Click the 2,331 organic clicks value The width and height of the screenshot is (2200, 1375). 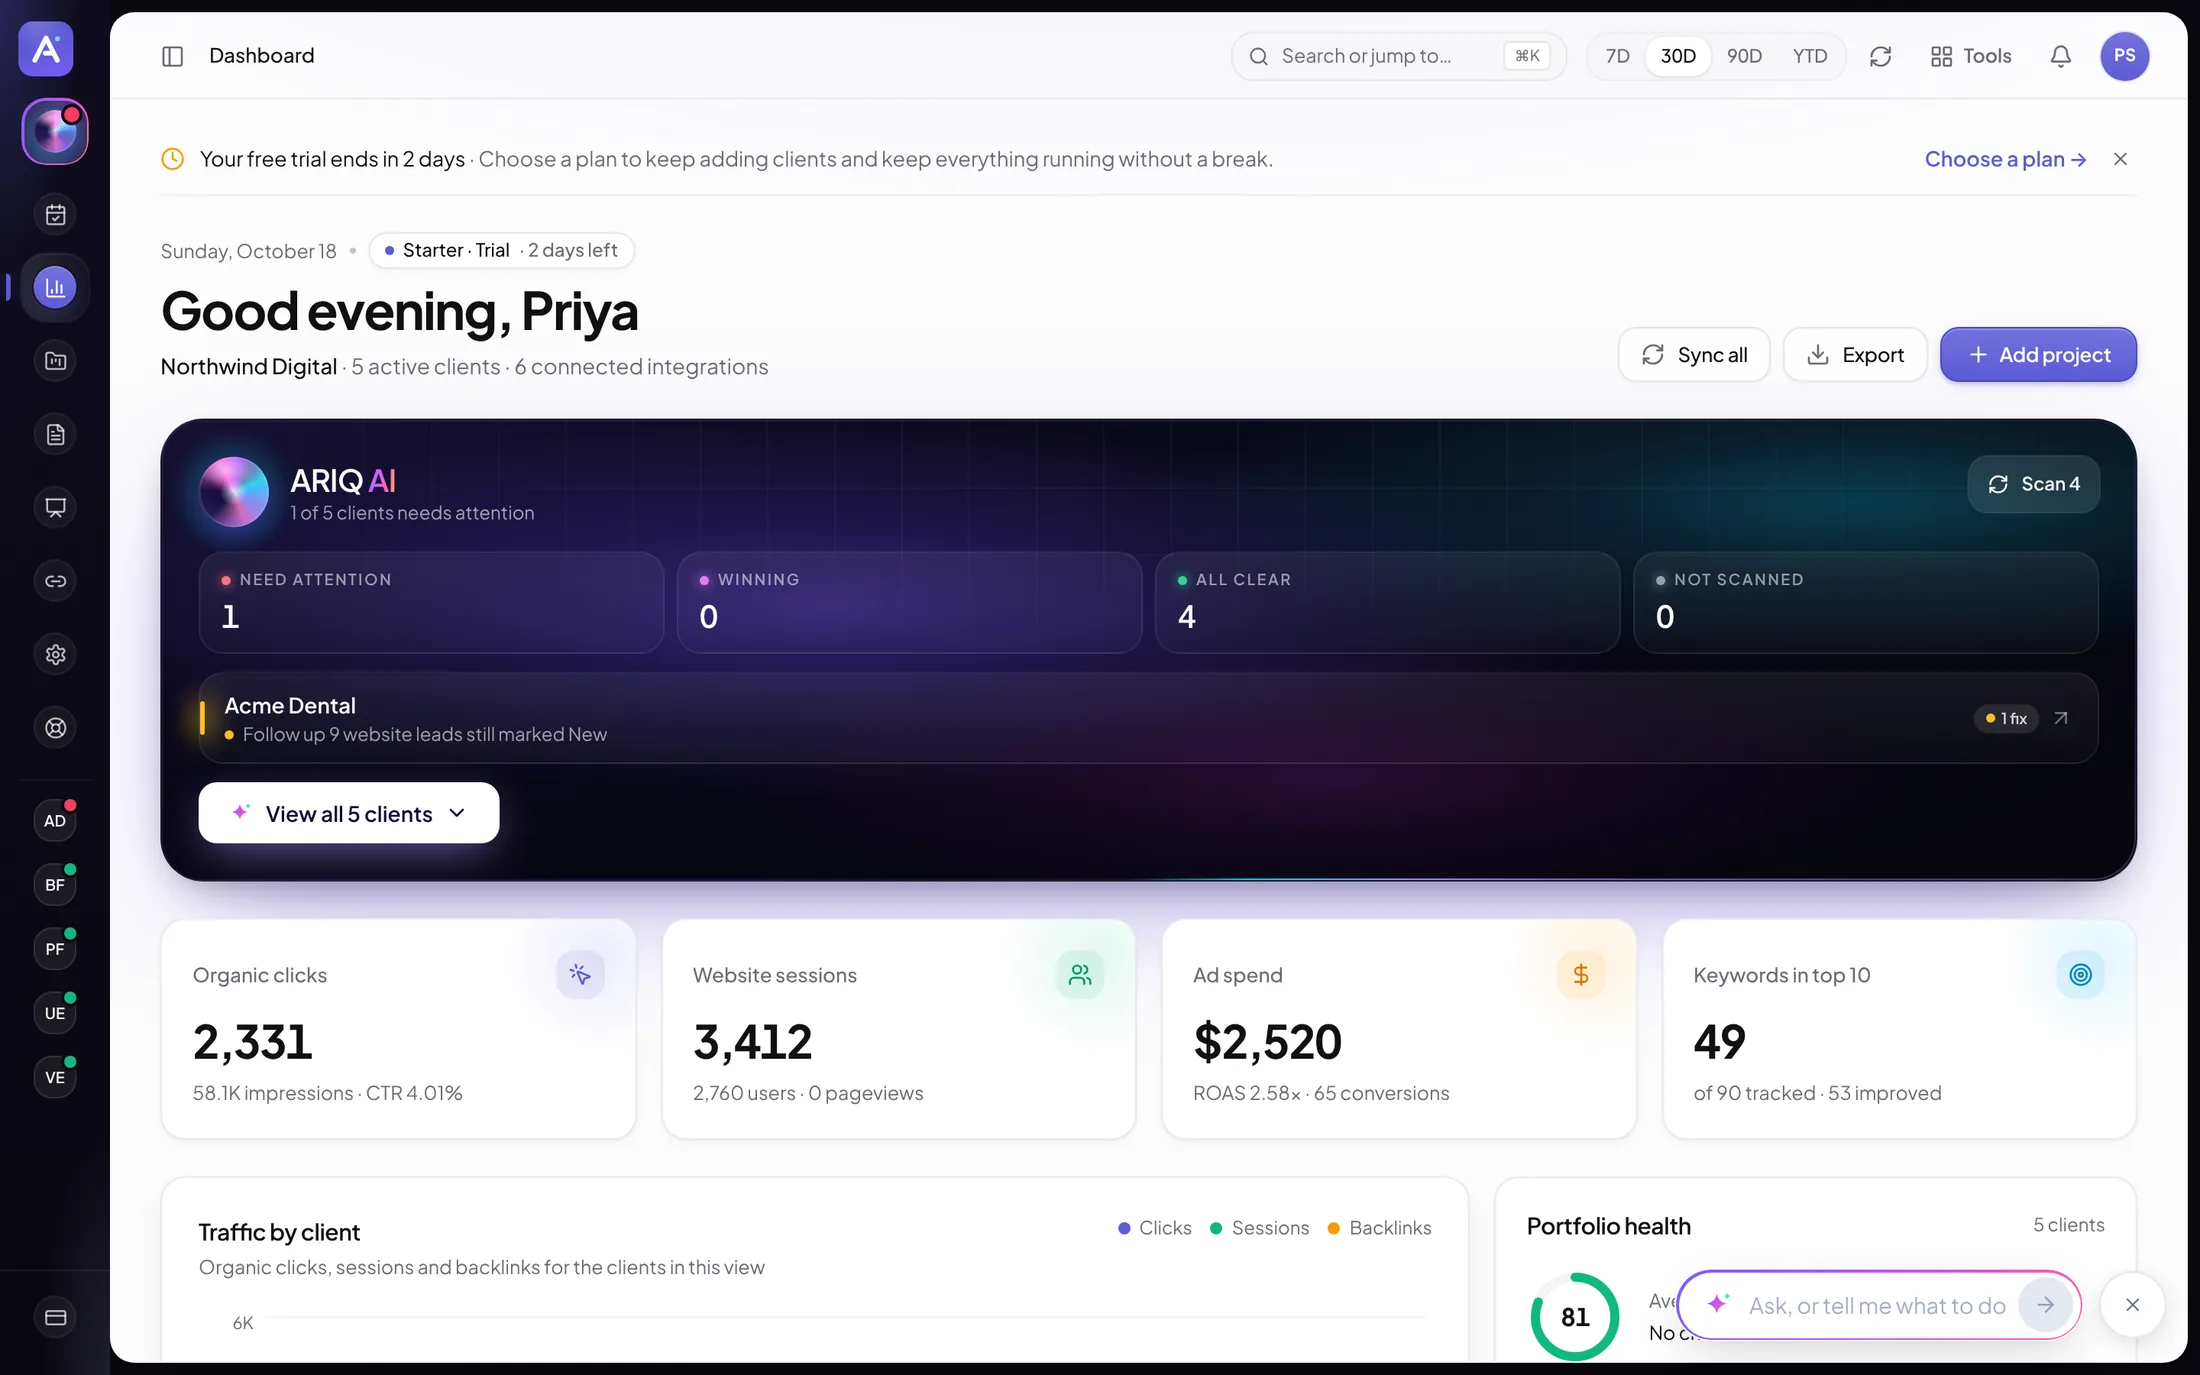(253, 1041)
